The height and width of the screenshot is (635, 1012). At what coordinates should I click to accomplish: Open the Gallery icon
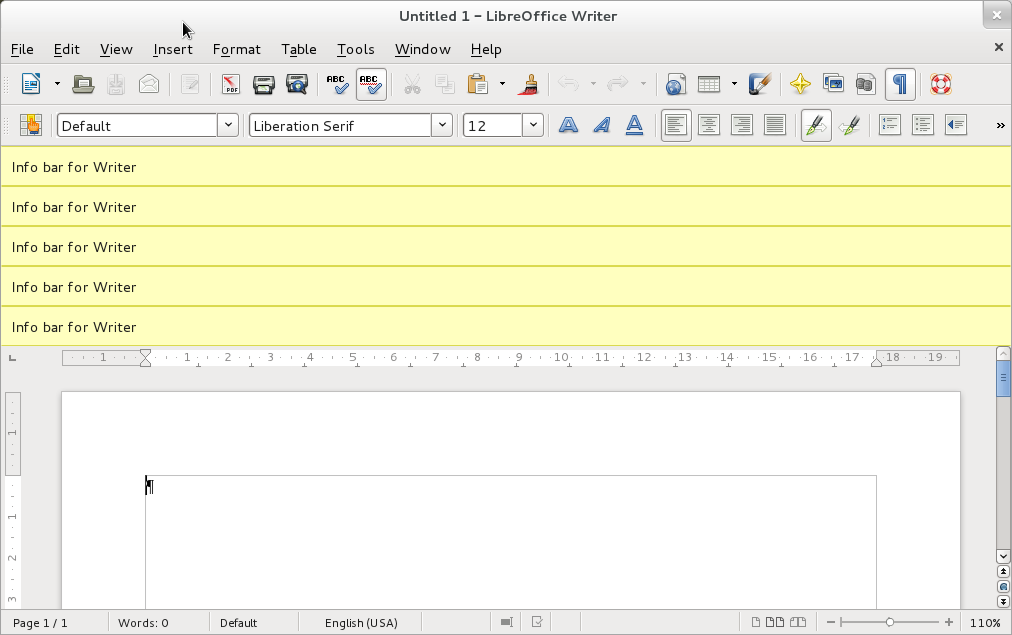click(x=833, y=84)
